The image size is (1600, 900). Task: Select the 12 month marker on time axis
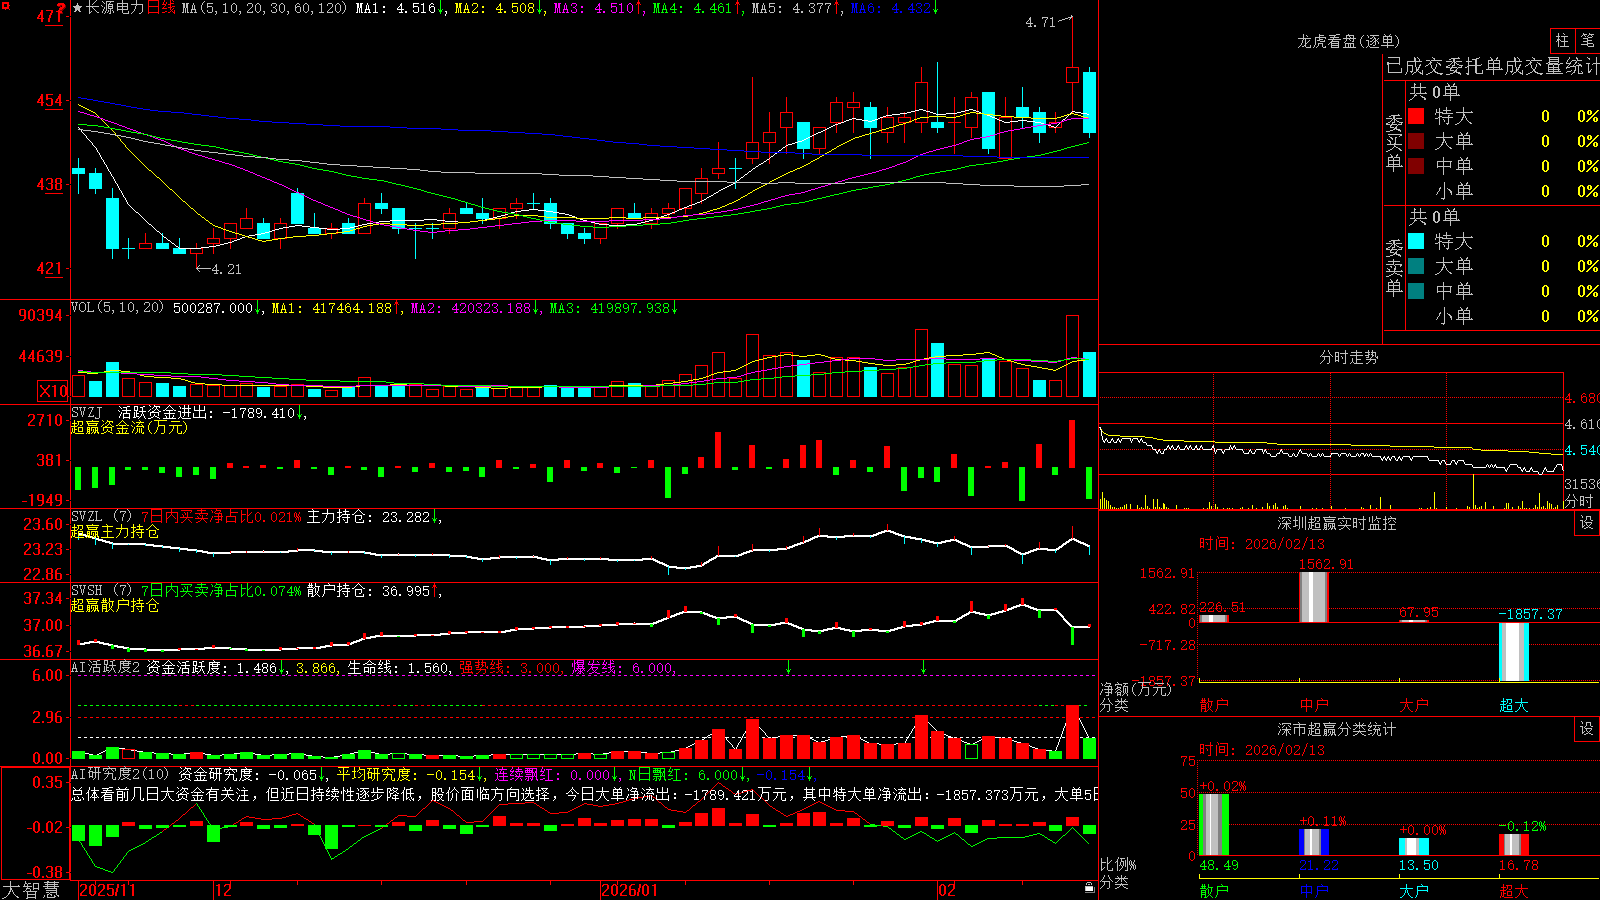coord(224,890)
